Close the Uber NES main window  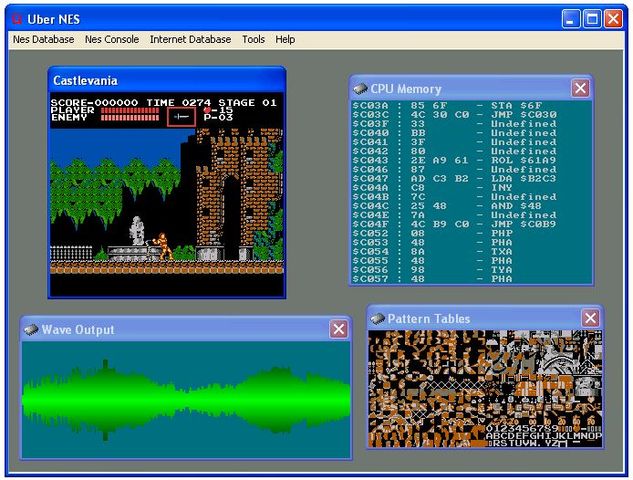[x=613, y=19]
